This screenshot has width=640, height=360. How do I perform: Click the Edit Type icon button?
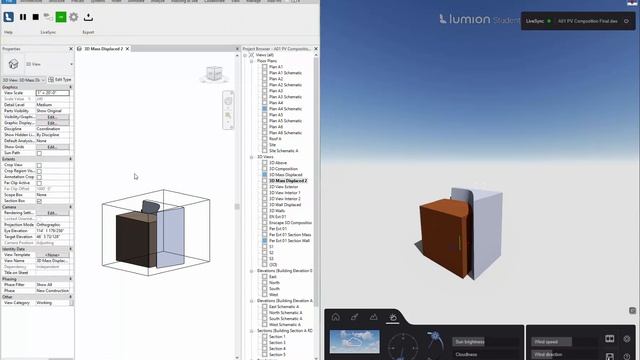[x=60, y=80]
